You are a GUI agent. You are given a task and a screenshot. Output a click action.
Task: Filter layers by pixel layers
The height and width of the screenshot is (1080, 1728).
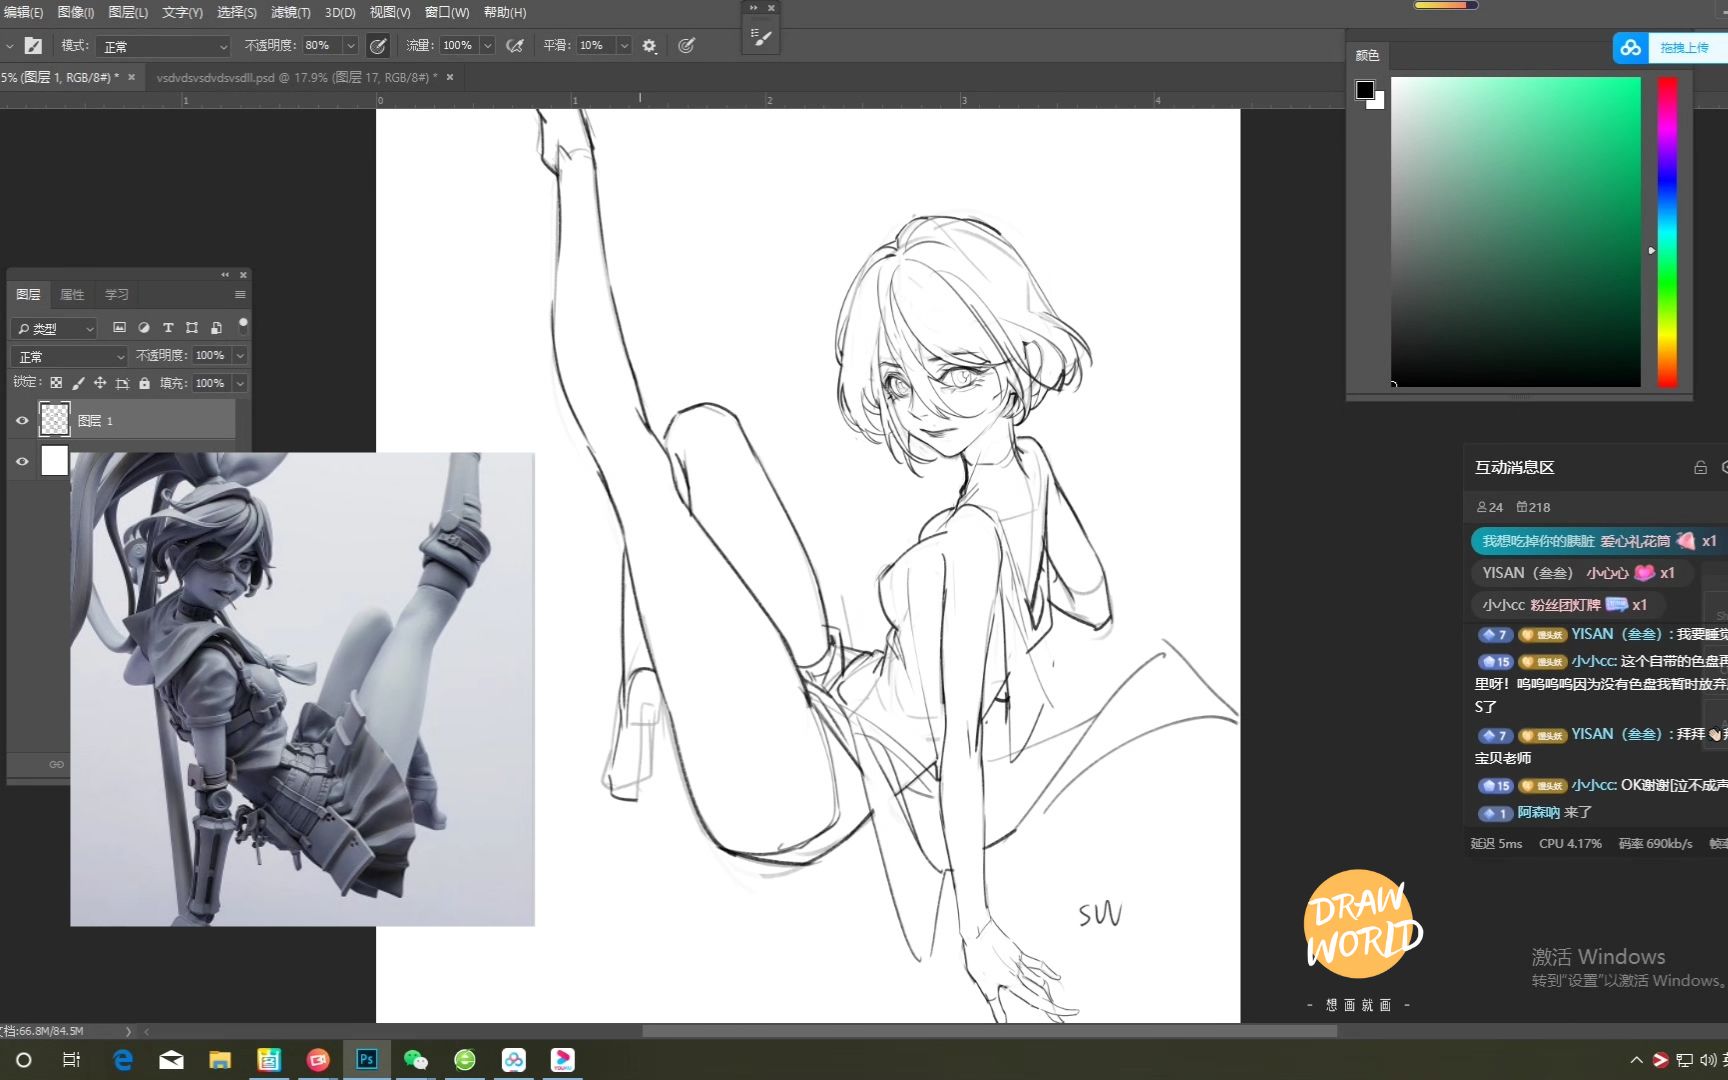pos(119,327)
